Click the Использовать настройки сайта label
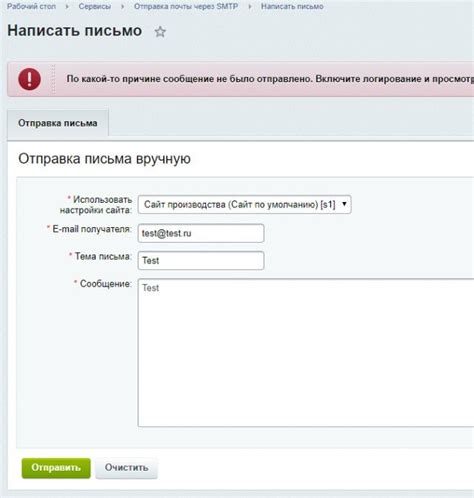This screenshot has width=474, height=498. (x=96, y=205)
